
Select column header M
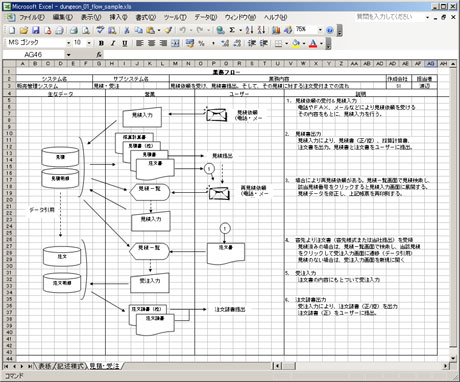coord(176,63)
